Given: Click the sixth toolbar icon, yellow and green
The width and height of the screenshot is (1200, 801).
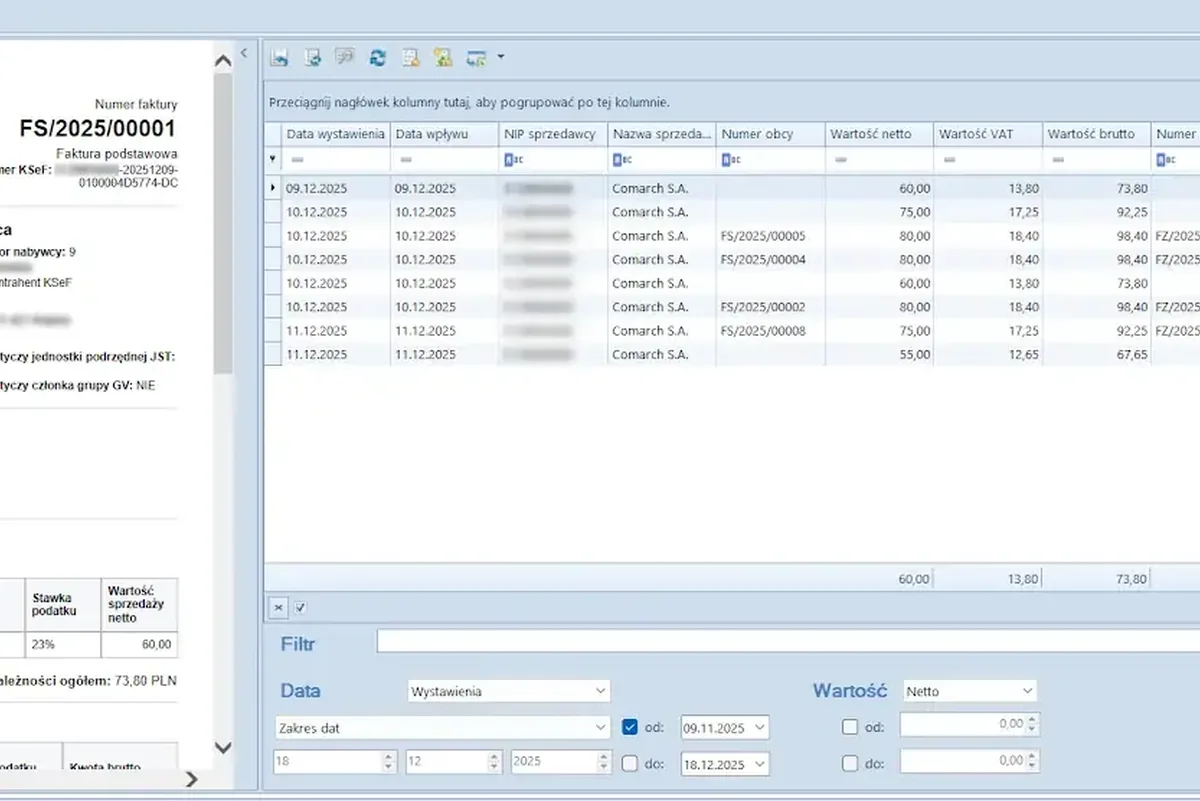Looking at the screenshot, I should click(442, 58).
